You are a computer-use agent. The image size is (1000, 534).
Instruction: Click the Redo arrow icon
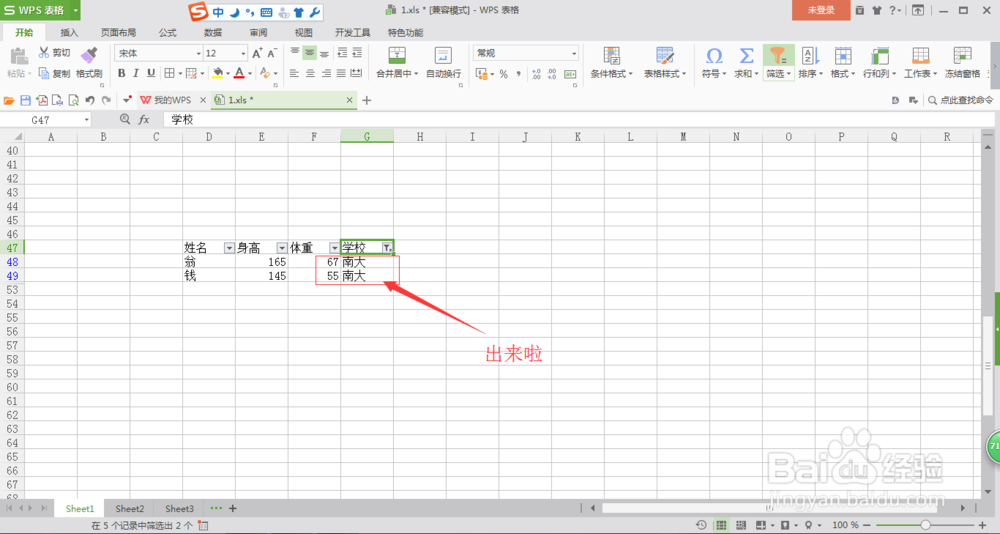pyautogui.click(x=106, y=100)
